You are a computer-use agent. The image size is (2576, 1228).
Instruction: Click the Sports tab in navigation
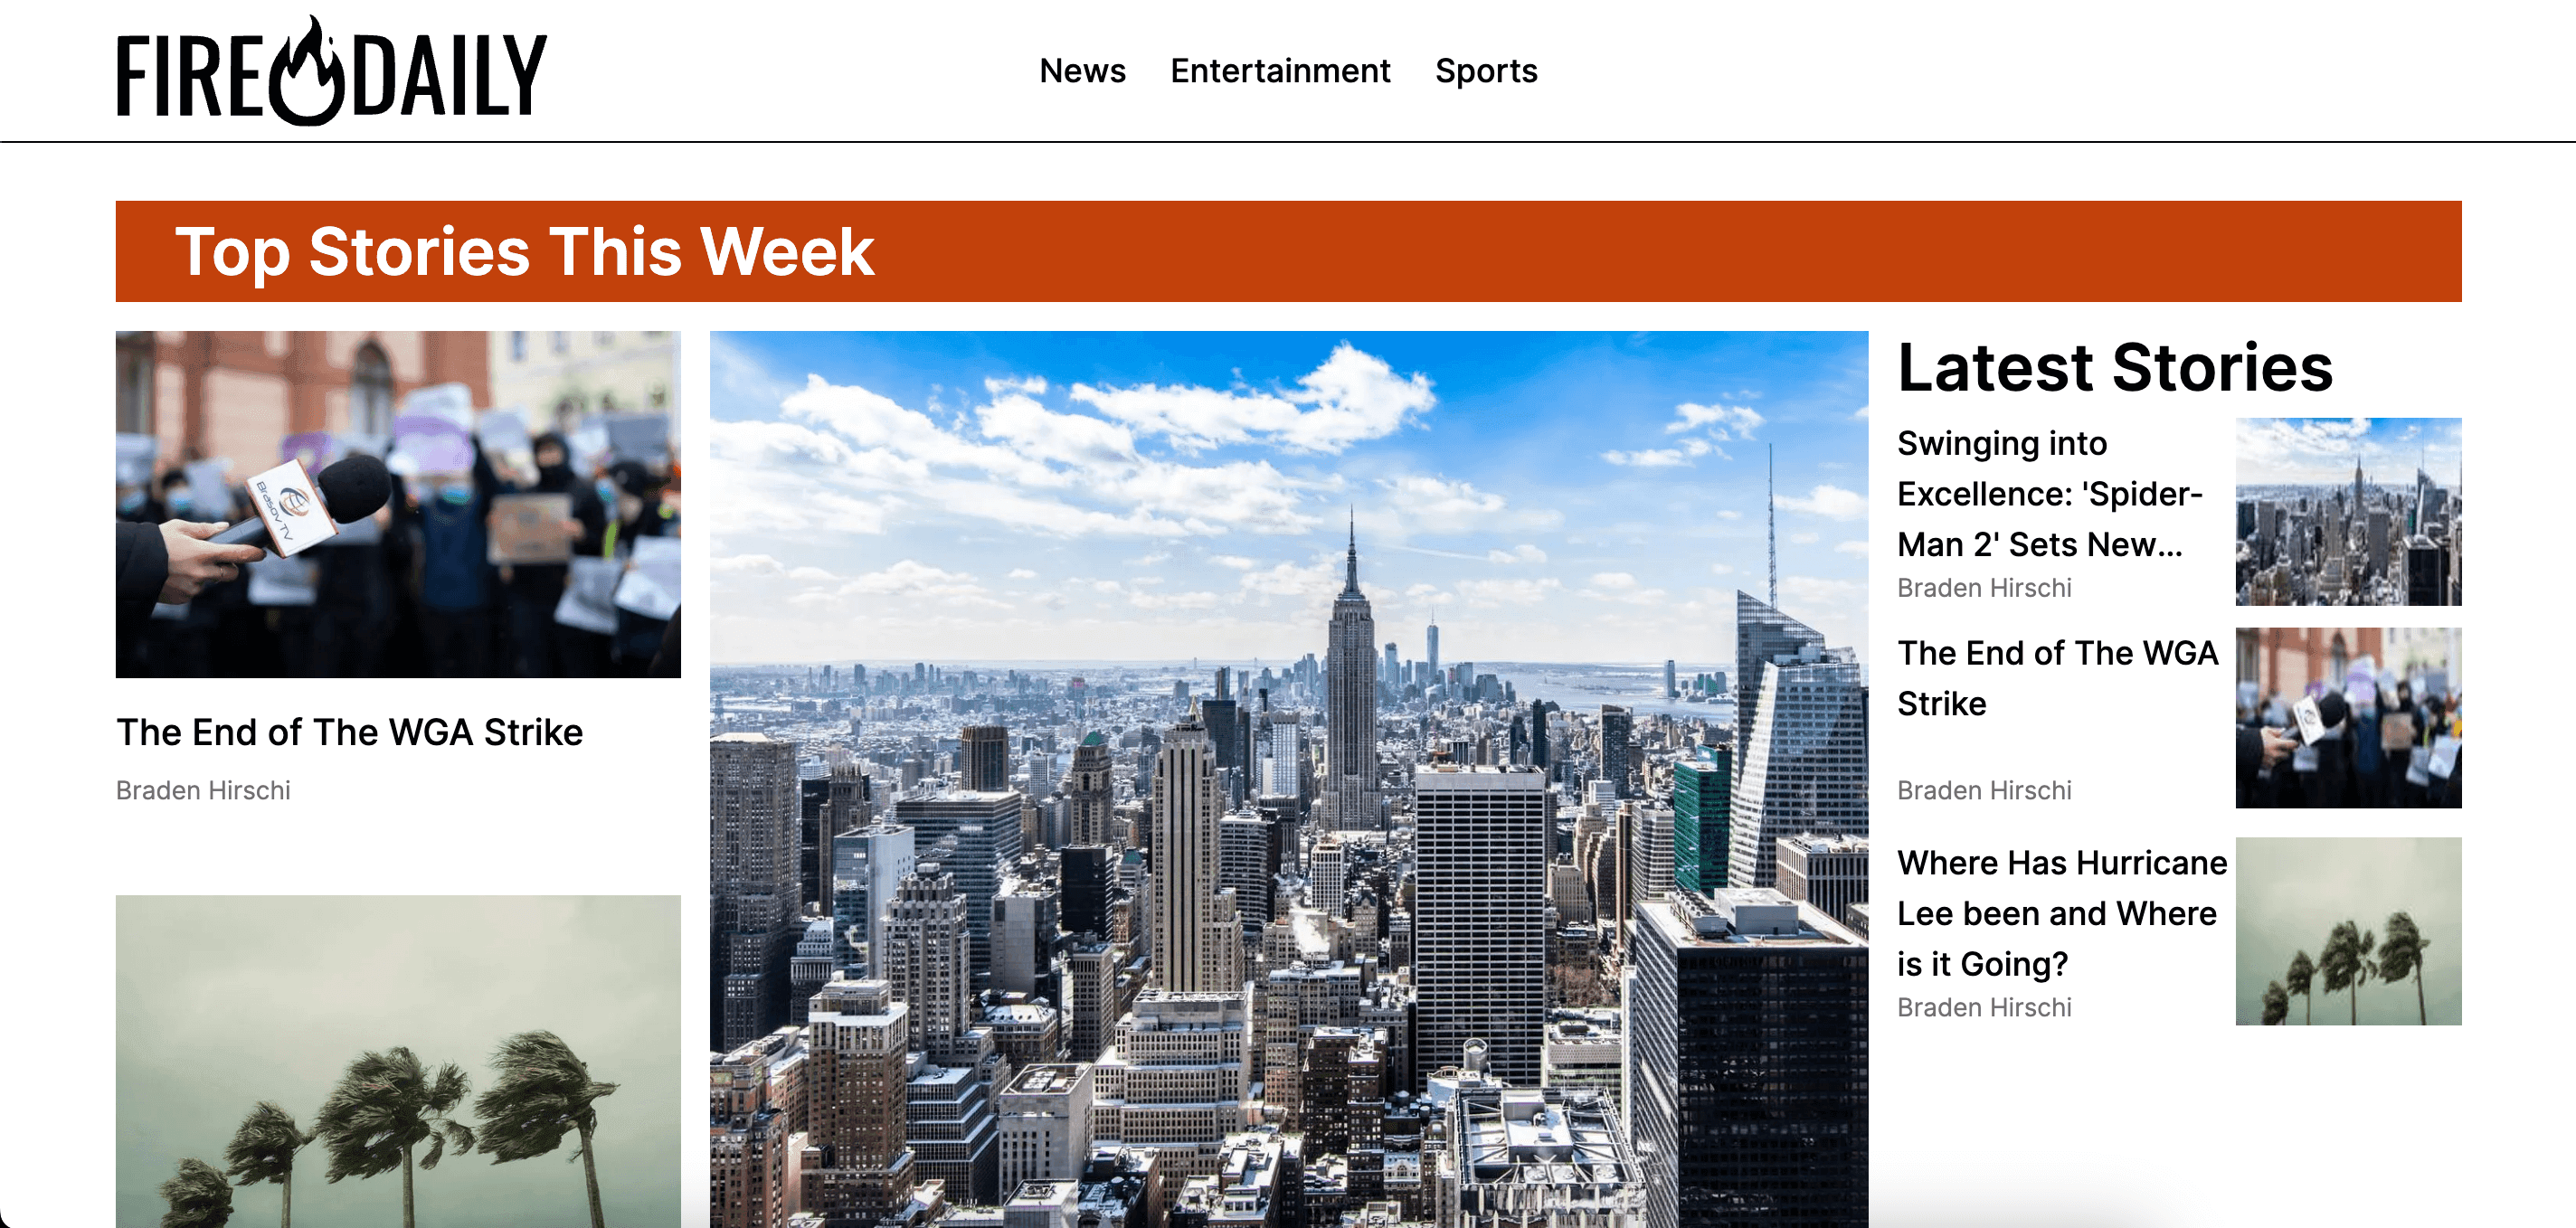pyautogui.click(x=1485, y=69)
